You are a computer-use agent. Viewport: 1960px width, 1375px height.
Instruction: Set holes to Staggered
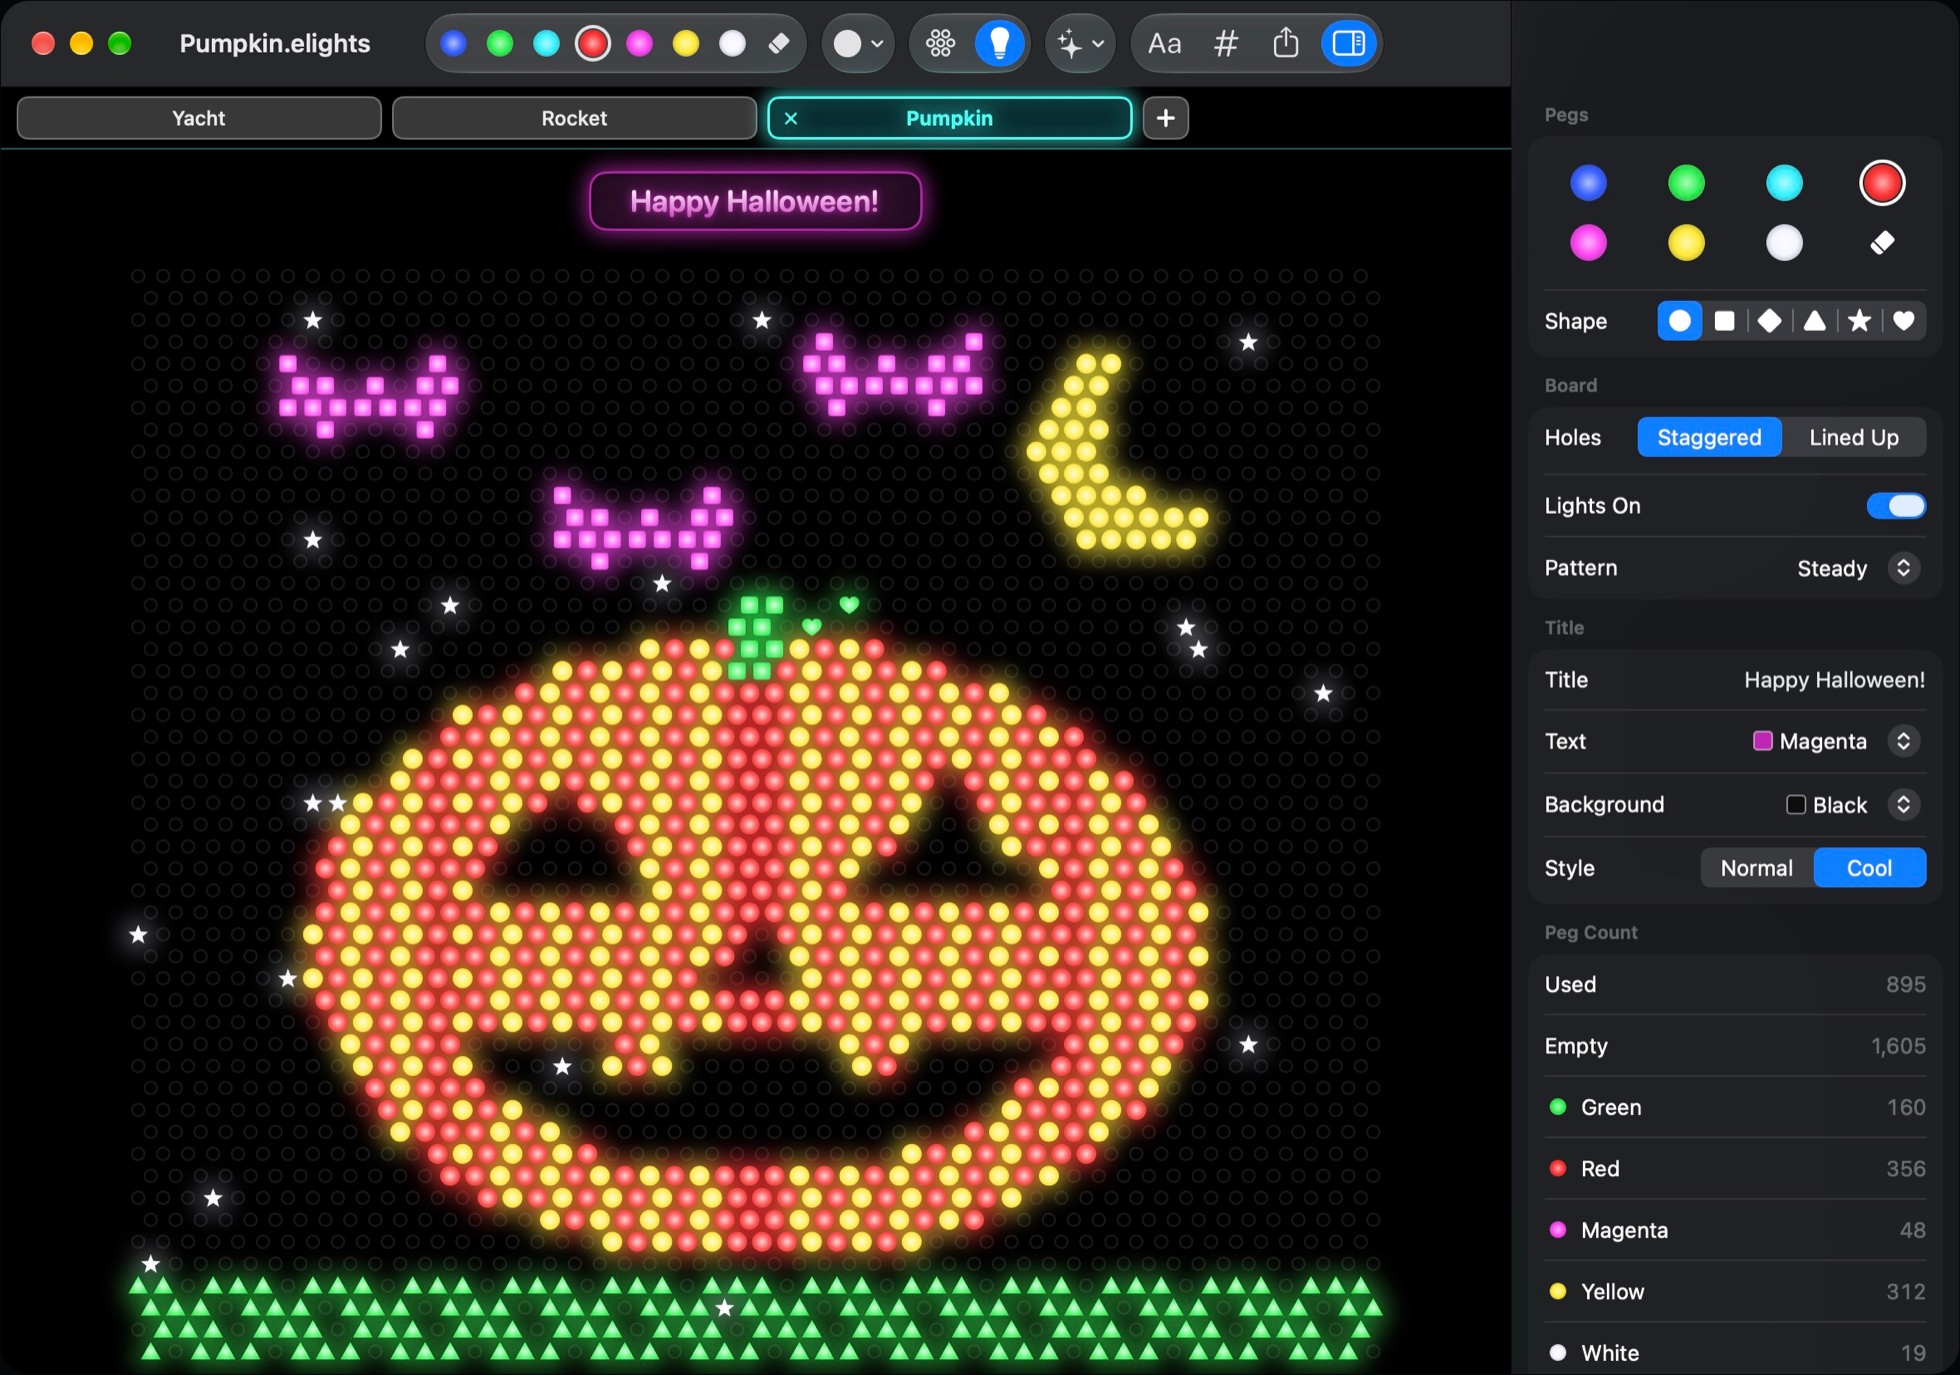(x=1709, y=438)
